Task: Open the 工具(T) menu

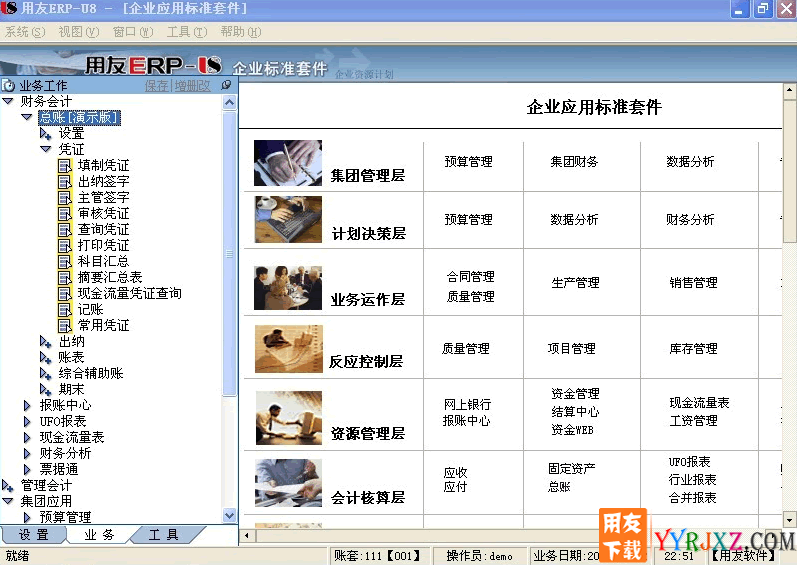Action: click(187, 32)
